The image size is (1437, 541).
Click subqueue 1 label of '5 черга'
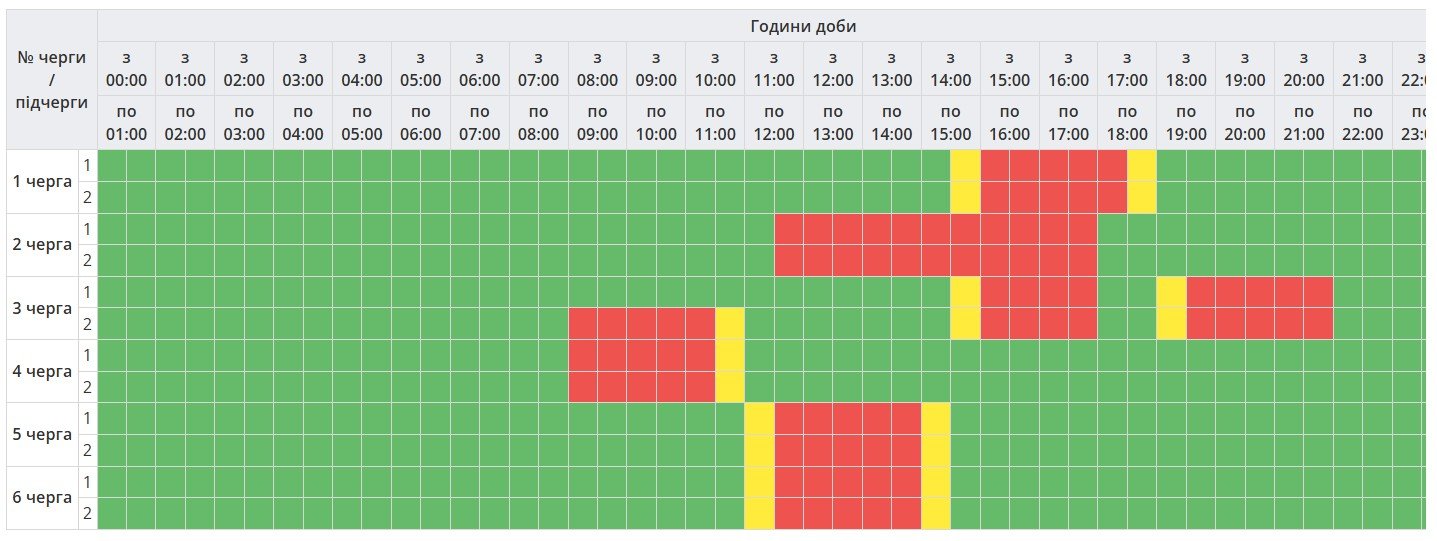click(88, 418)
